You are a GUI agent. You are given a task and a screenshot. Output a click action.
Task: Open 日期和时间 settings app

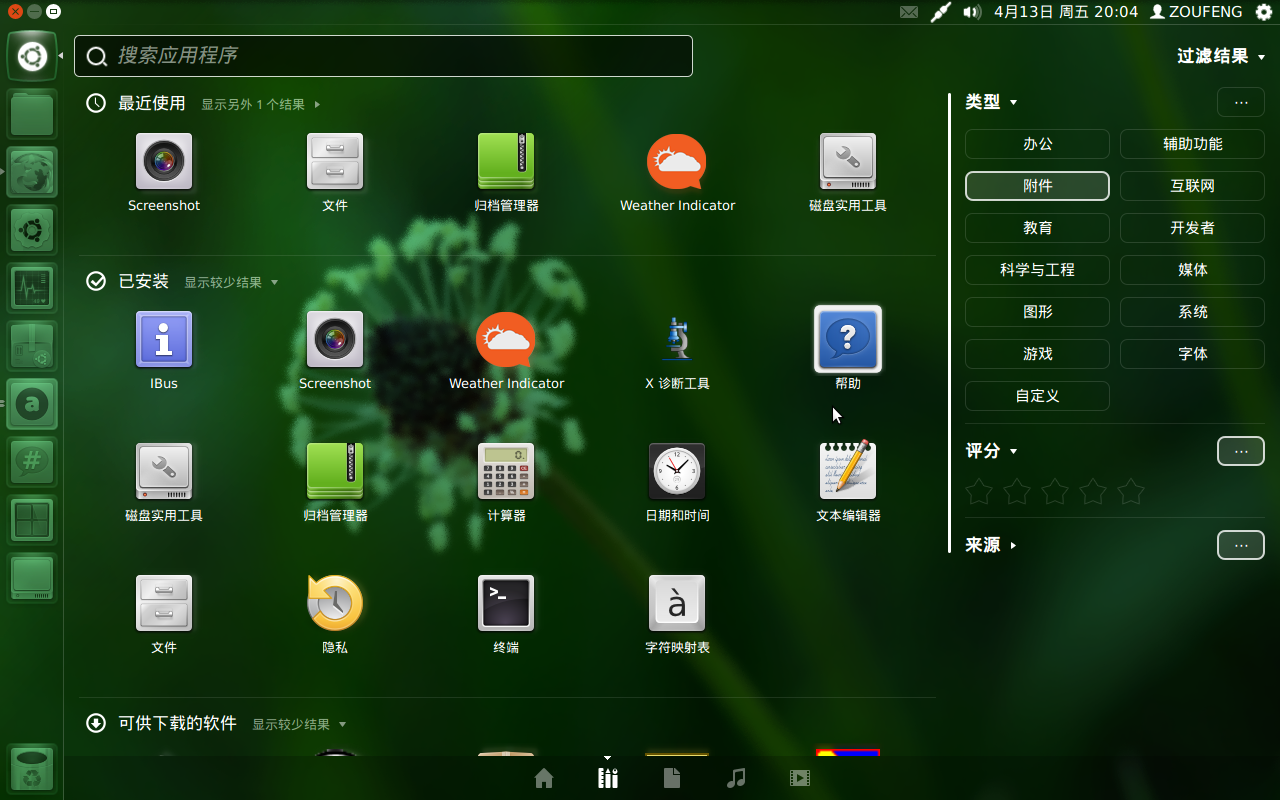(677, 482)
